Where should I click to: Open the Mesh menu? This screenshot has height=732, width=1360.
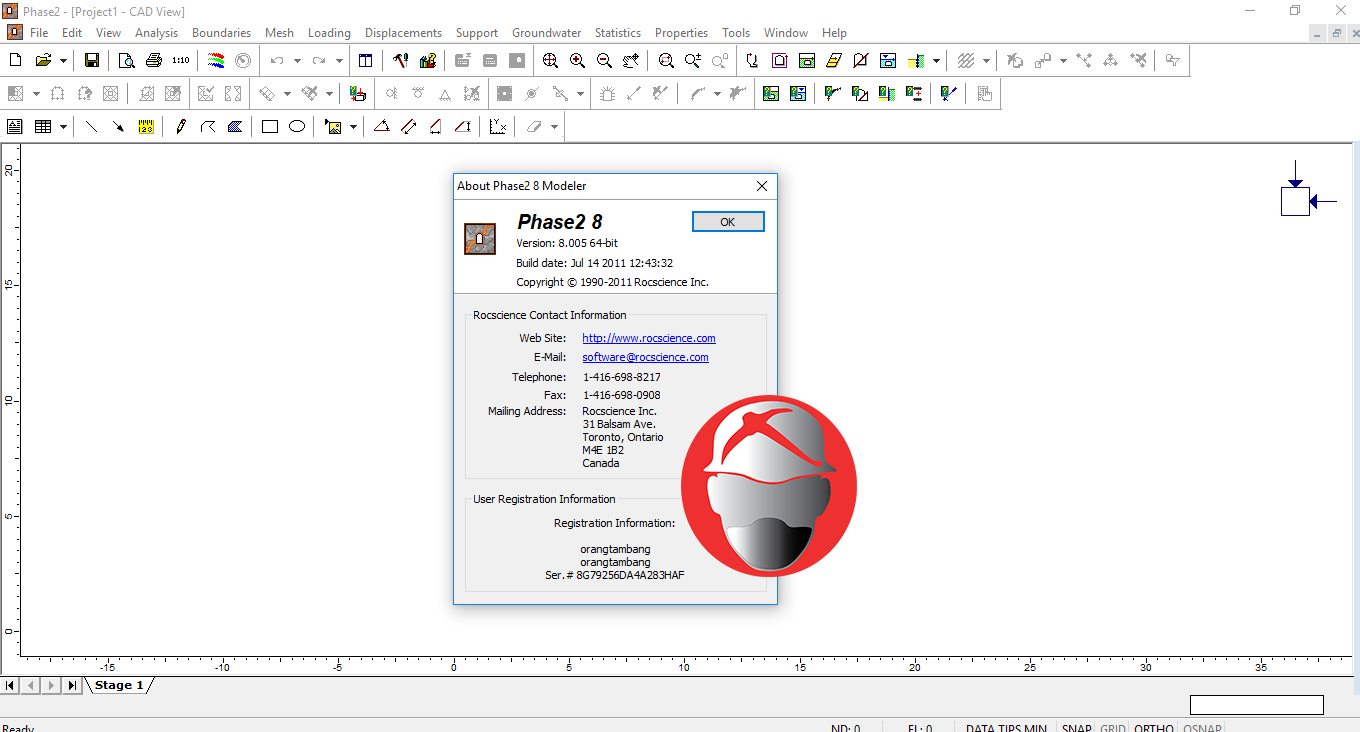279,33
